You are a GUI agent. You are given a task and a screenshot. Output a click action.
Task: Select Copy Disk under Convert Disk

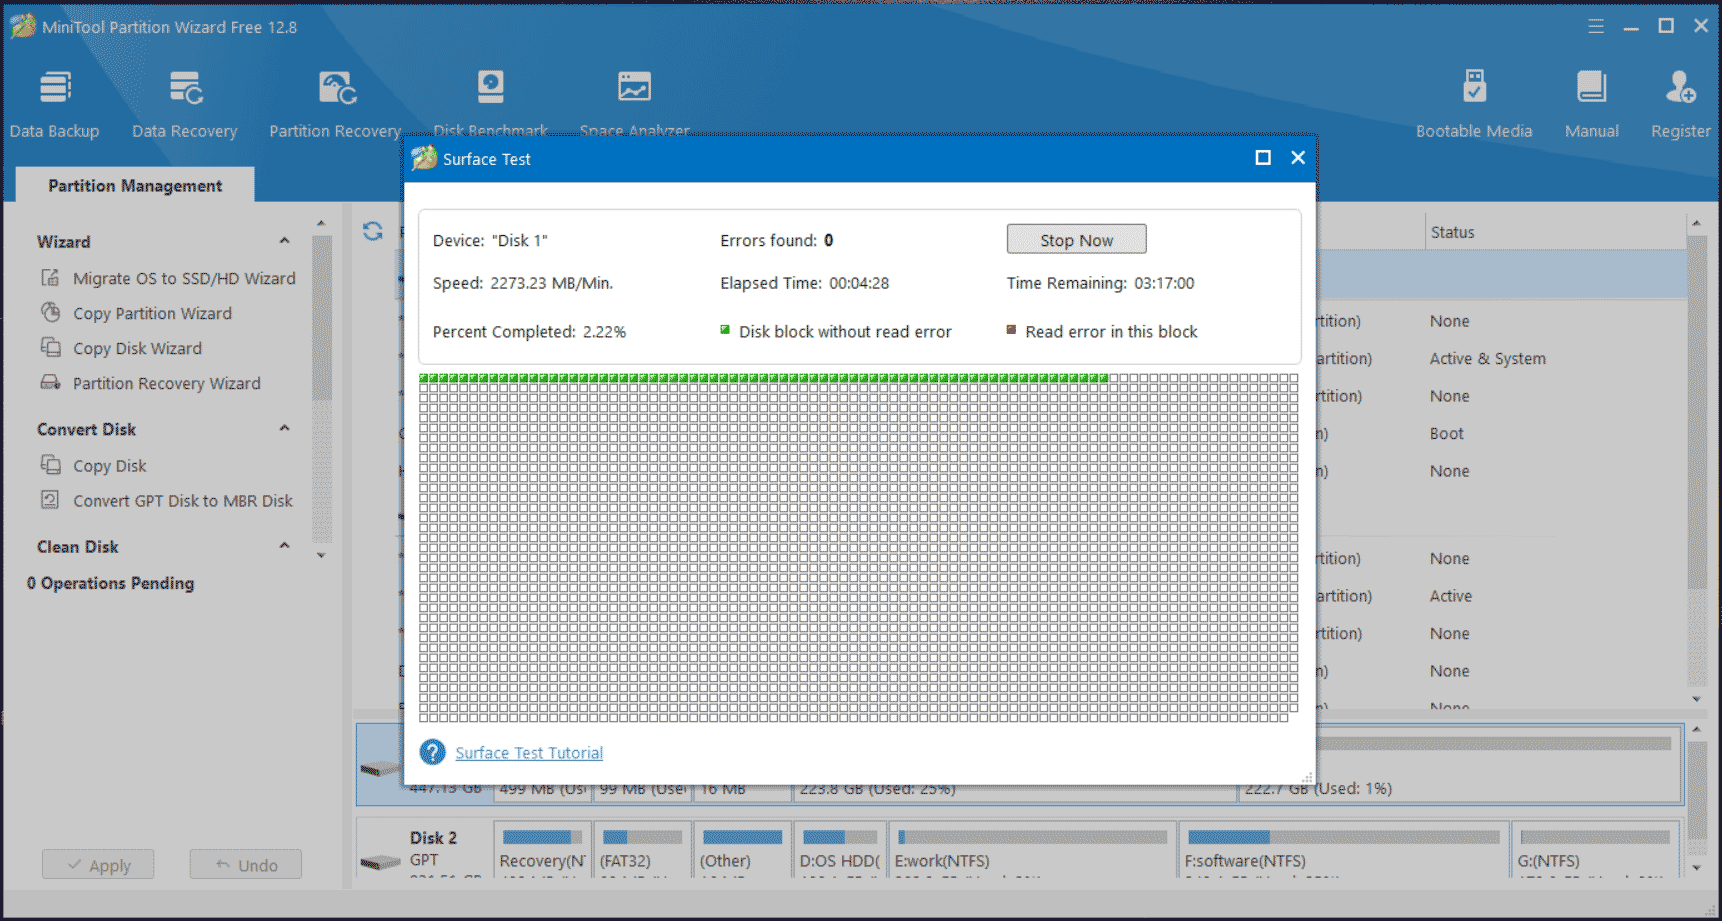pos(107,465)
